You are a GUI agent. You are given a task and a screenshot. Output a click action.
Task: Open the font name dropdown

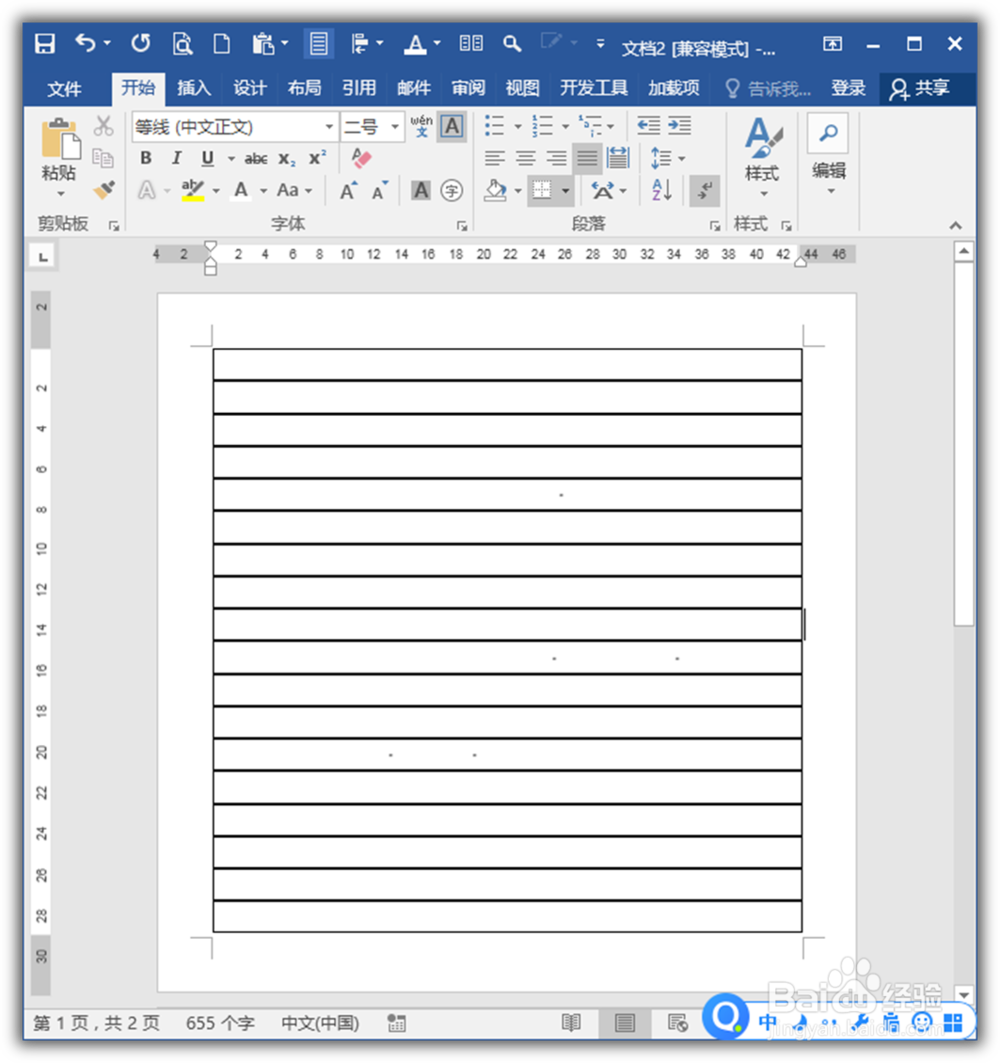point(329,127)
